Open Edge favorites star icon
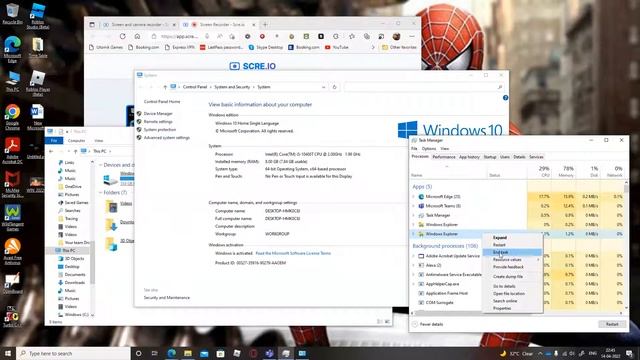Viewport: 640px width, 360px height. tap(352, 36)
